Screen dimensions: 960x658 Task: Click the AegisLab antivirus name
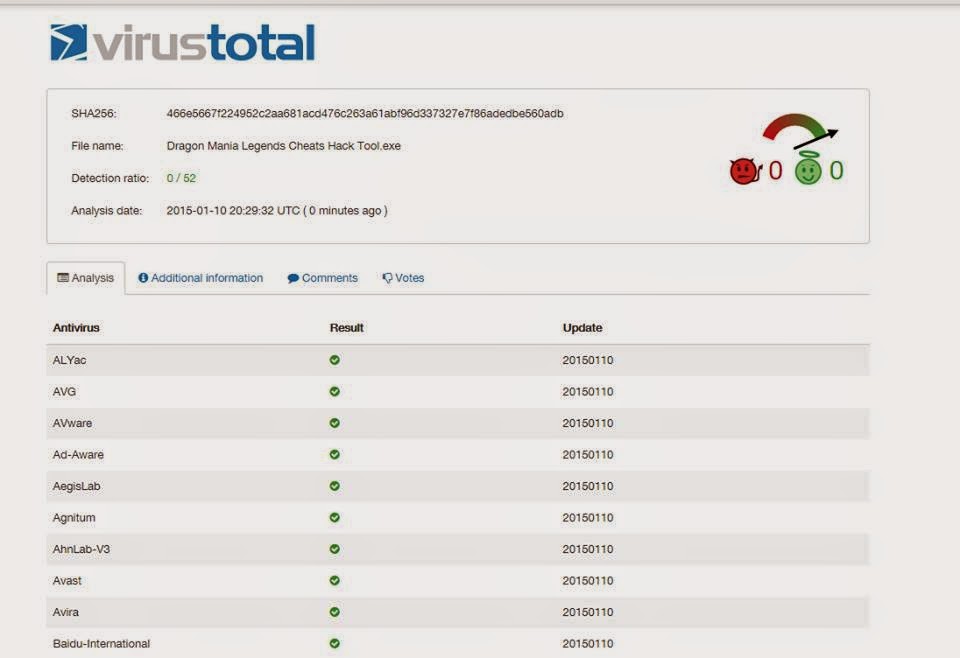click(77, 486)
